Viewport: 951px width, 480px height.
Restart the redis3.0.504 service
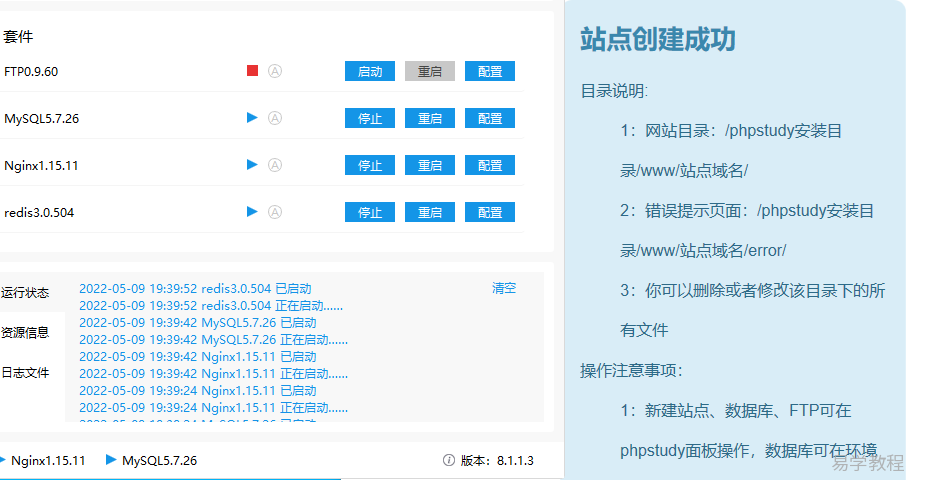430,212
